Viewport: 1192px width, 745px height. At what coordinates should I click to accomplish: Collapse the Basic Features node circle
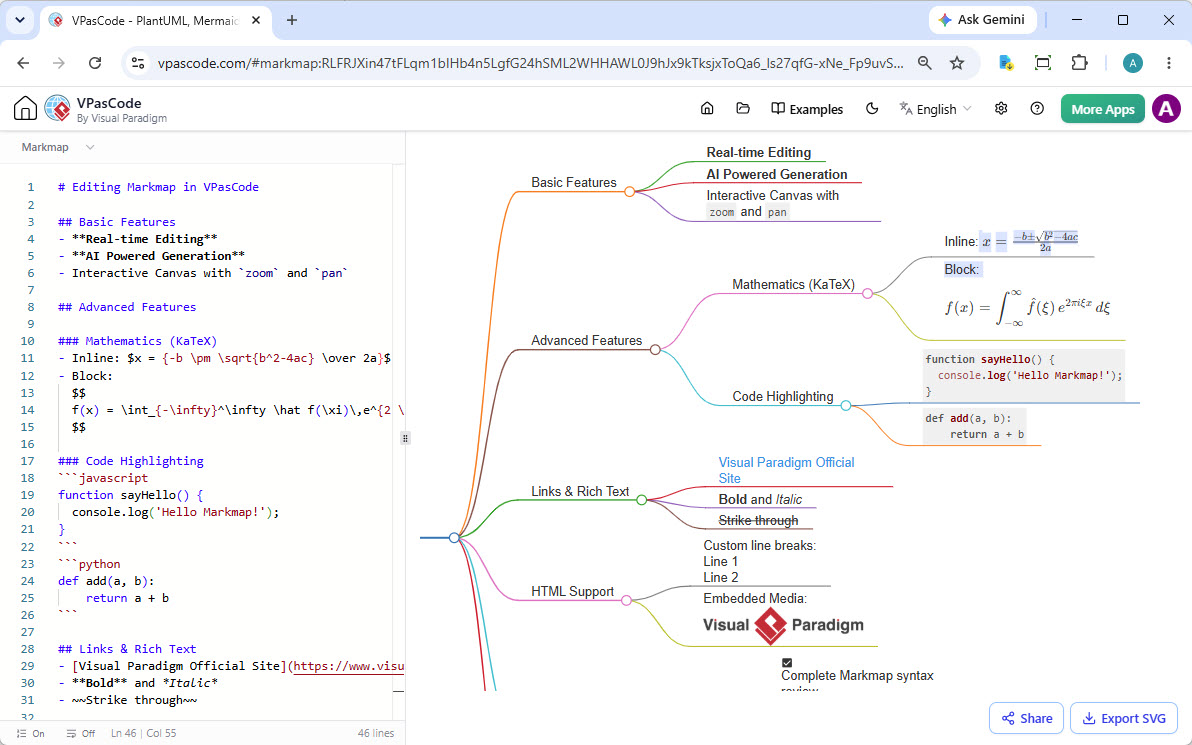[x=629, y=192]
